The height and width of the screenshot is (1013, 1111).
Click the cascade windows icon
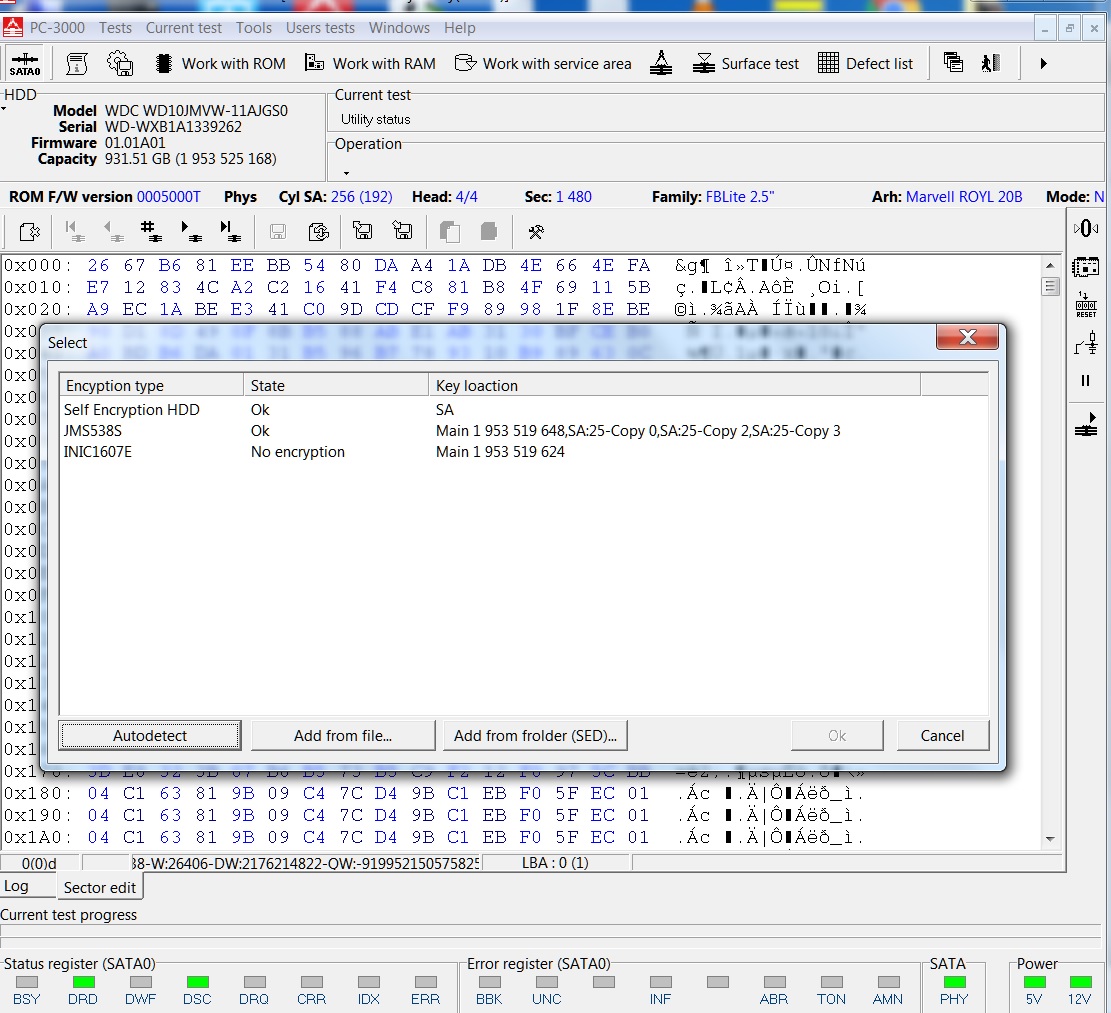point(953,63)
